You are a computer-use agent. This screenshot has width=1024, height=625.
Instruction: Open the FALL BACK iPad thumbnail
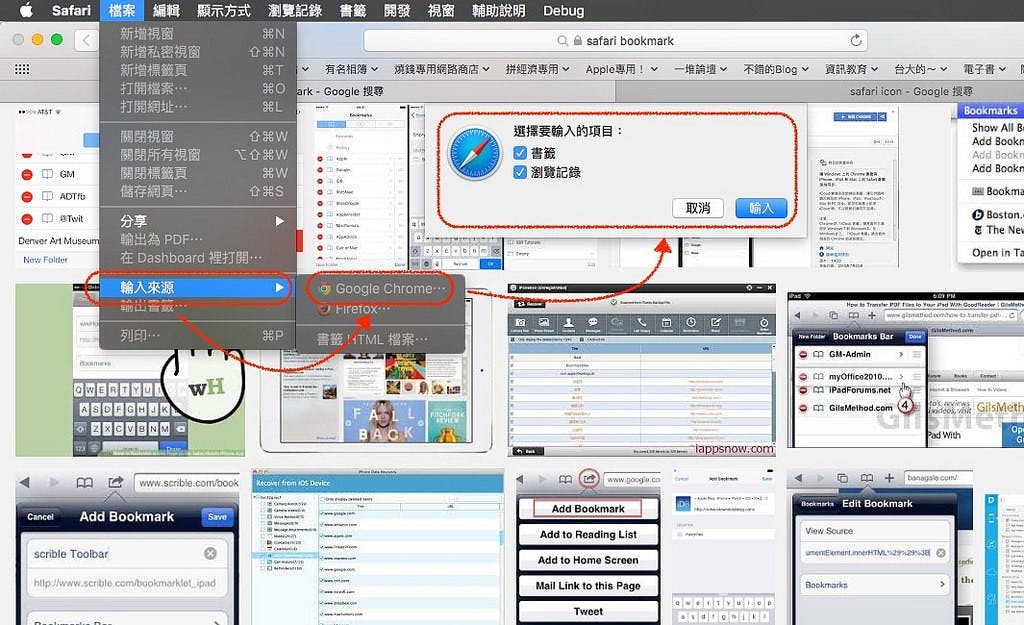click(x=376, y=398)
